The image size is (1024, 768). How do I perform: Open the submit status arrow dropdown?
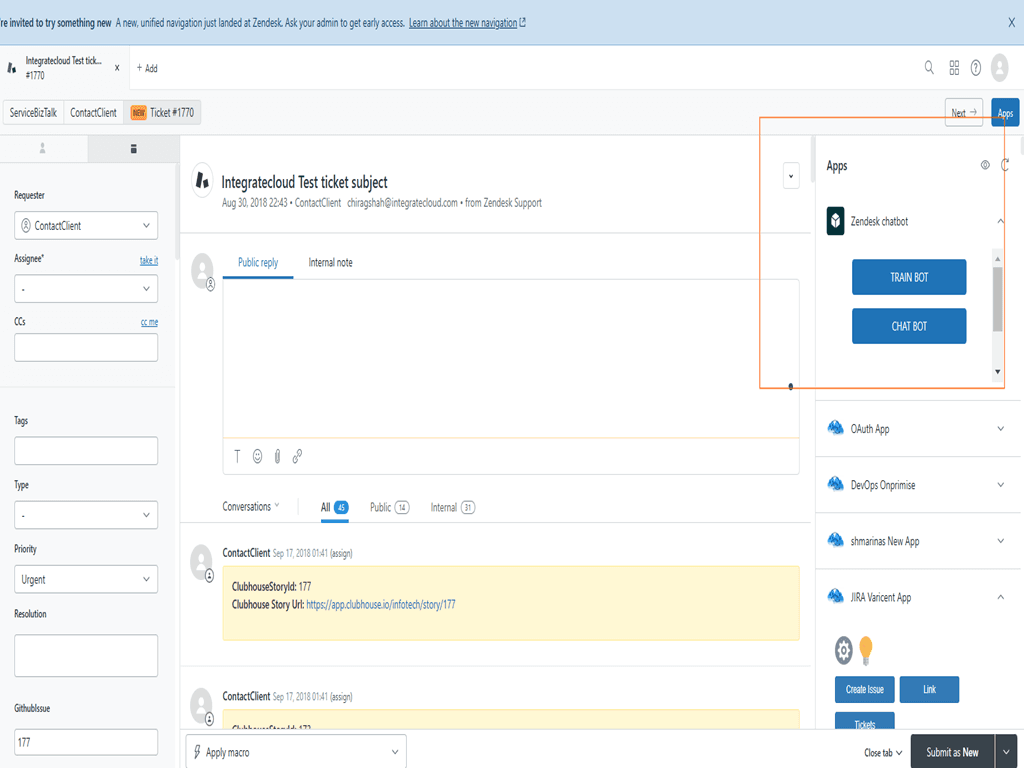click(x=1006, y=752)
